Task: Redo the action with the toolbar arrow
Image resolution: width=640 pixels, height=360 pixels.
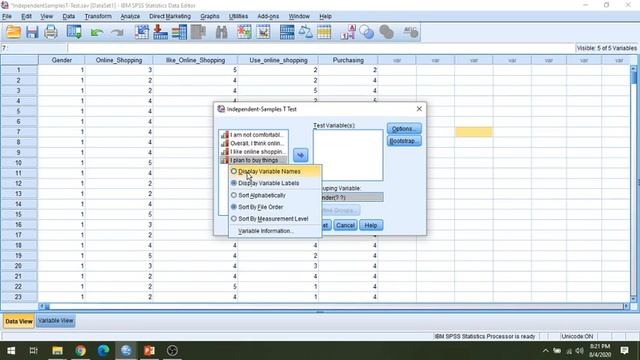Action: (117, 33)
